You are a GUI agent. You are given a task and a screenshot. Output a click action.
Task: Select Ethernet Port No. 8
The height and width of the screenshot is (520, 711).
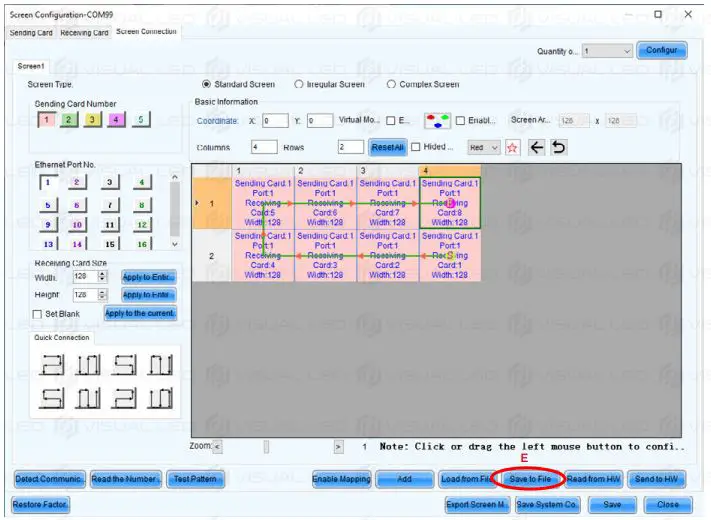pyautogui.click(x=142, y=205)
